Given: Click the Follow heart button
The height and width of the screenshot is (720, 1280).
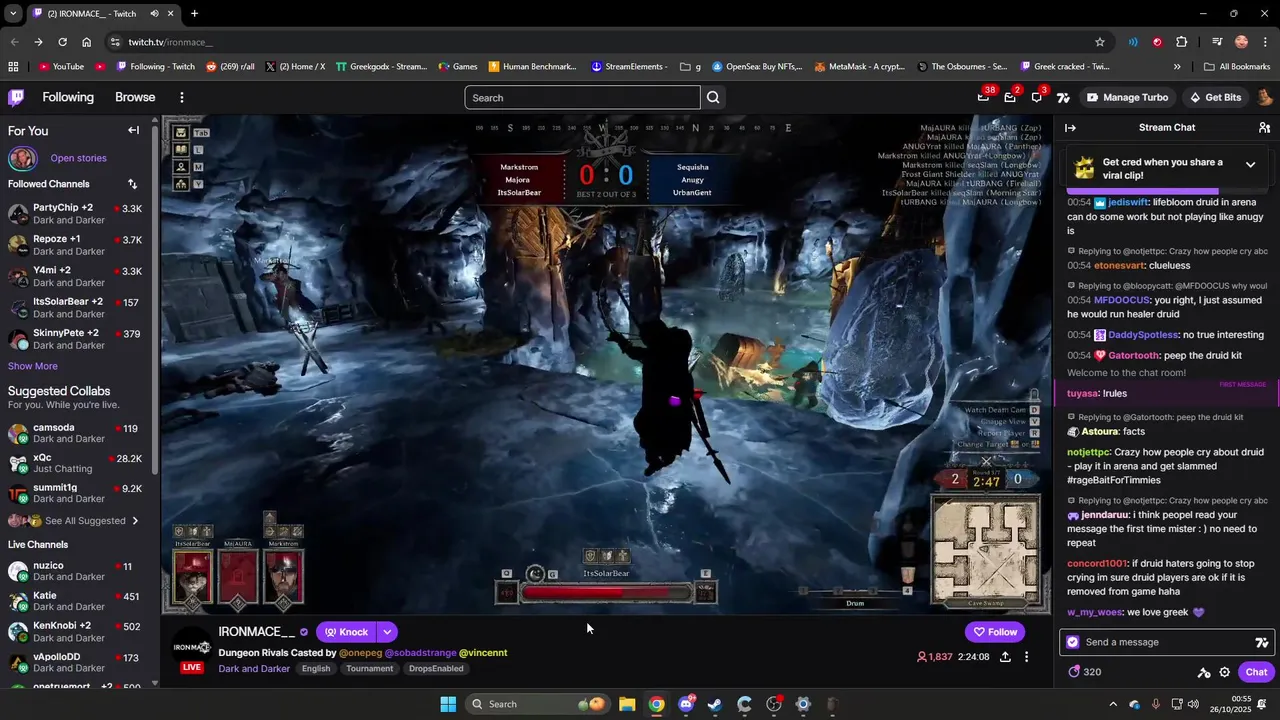Looking at the screenshot, I should click(x=995, y=632).
